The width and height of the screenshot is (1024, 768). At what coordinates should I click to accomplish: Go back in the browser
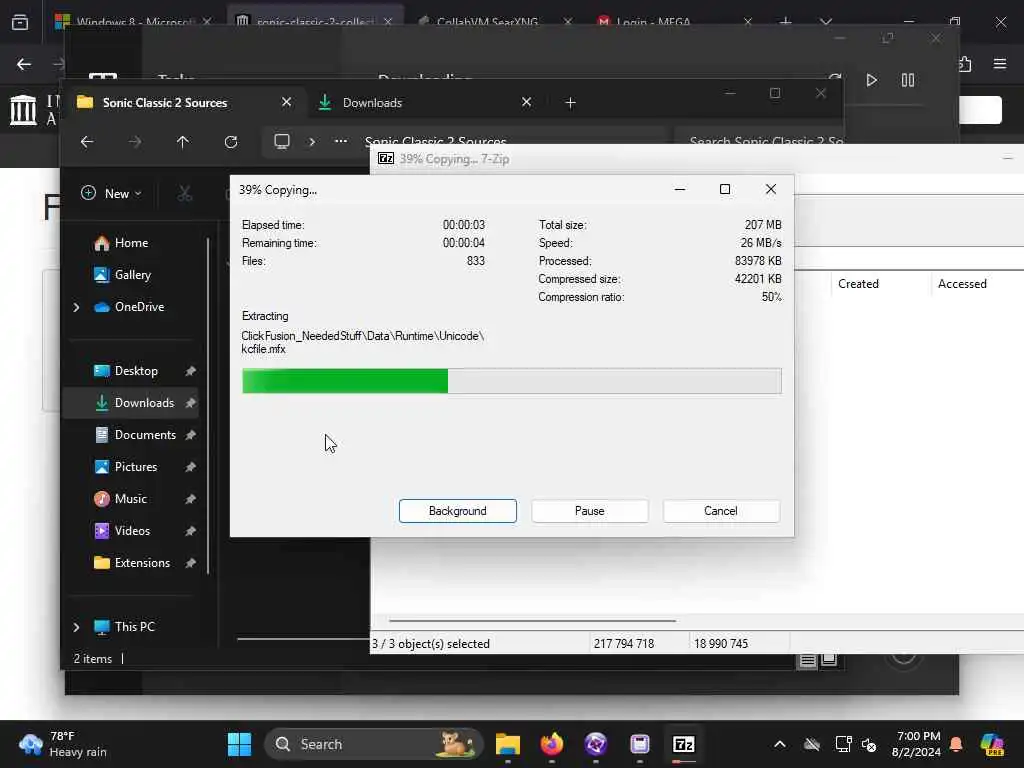(x=24, y=64)
